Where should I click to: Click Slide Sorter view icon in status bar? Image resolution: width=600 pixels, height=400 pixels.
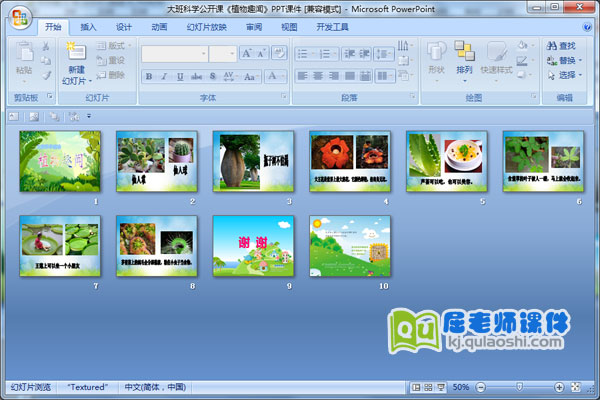(428, 387)
